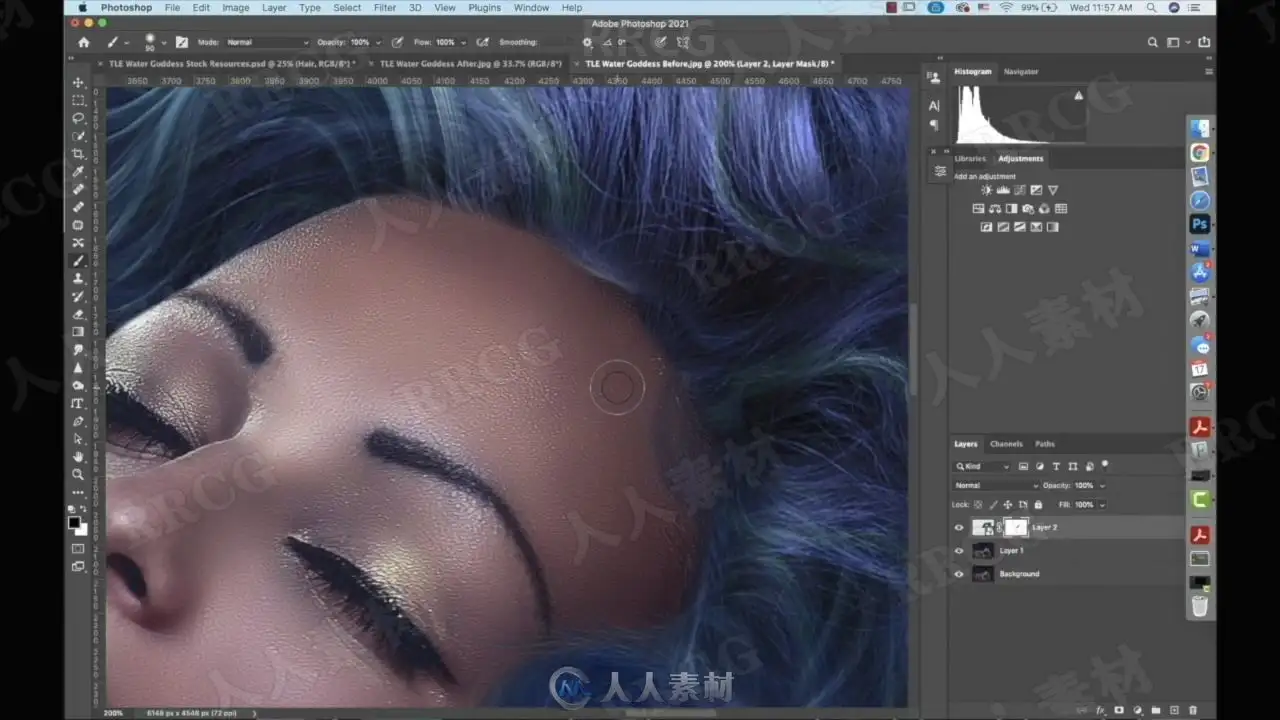Add an Exposure adjustment
This screenshot has width=1280, height=720.
(x=1036, y=190)
